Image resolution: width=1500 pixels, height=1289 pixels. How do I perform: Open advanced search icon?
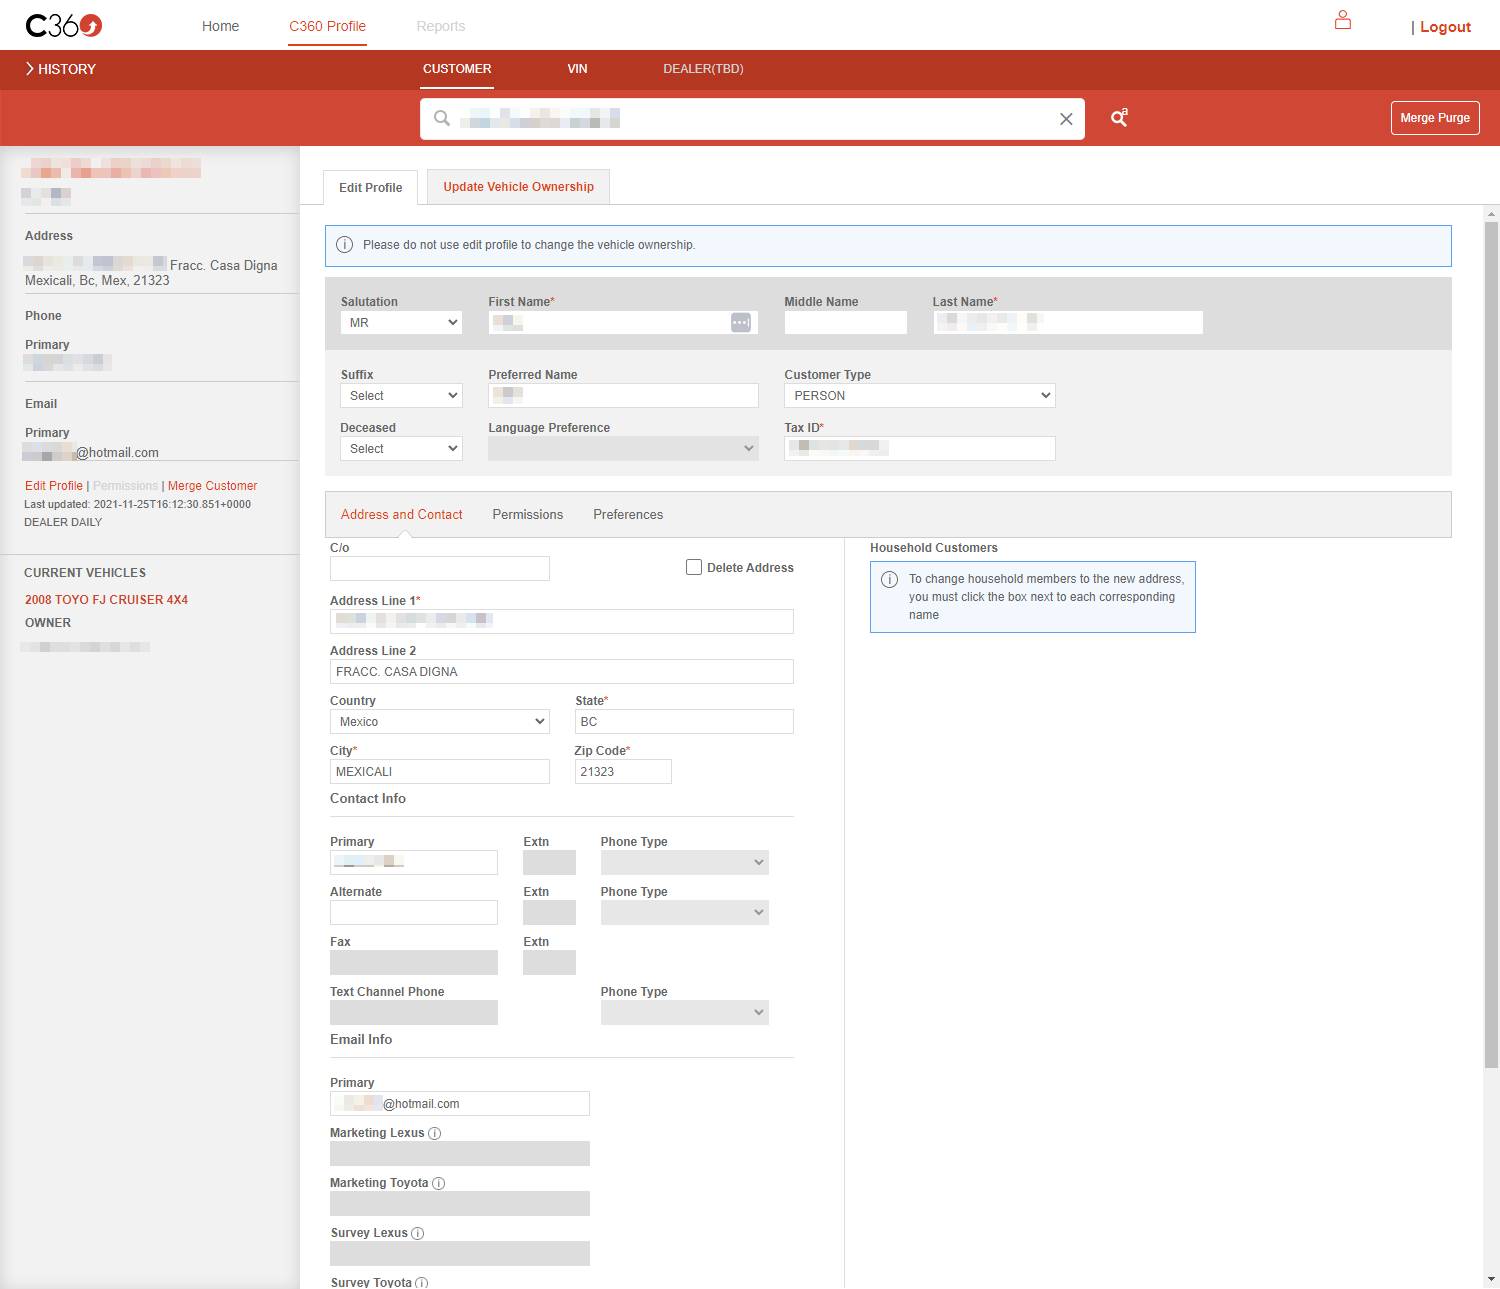pos(1120,118)
